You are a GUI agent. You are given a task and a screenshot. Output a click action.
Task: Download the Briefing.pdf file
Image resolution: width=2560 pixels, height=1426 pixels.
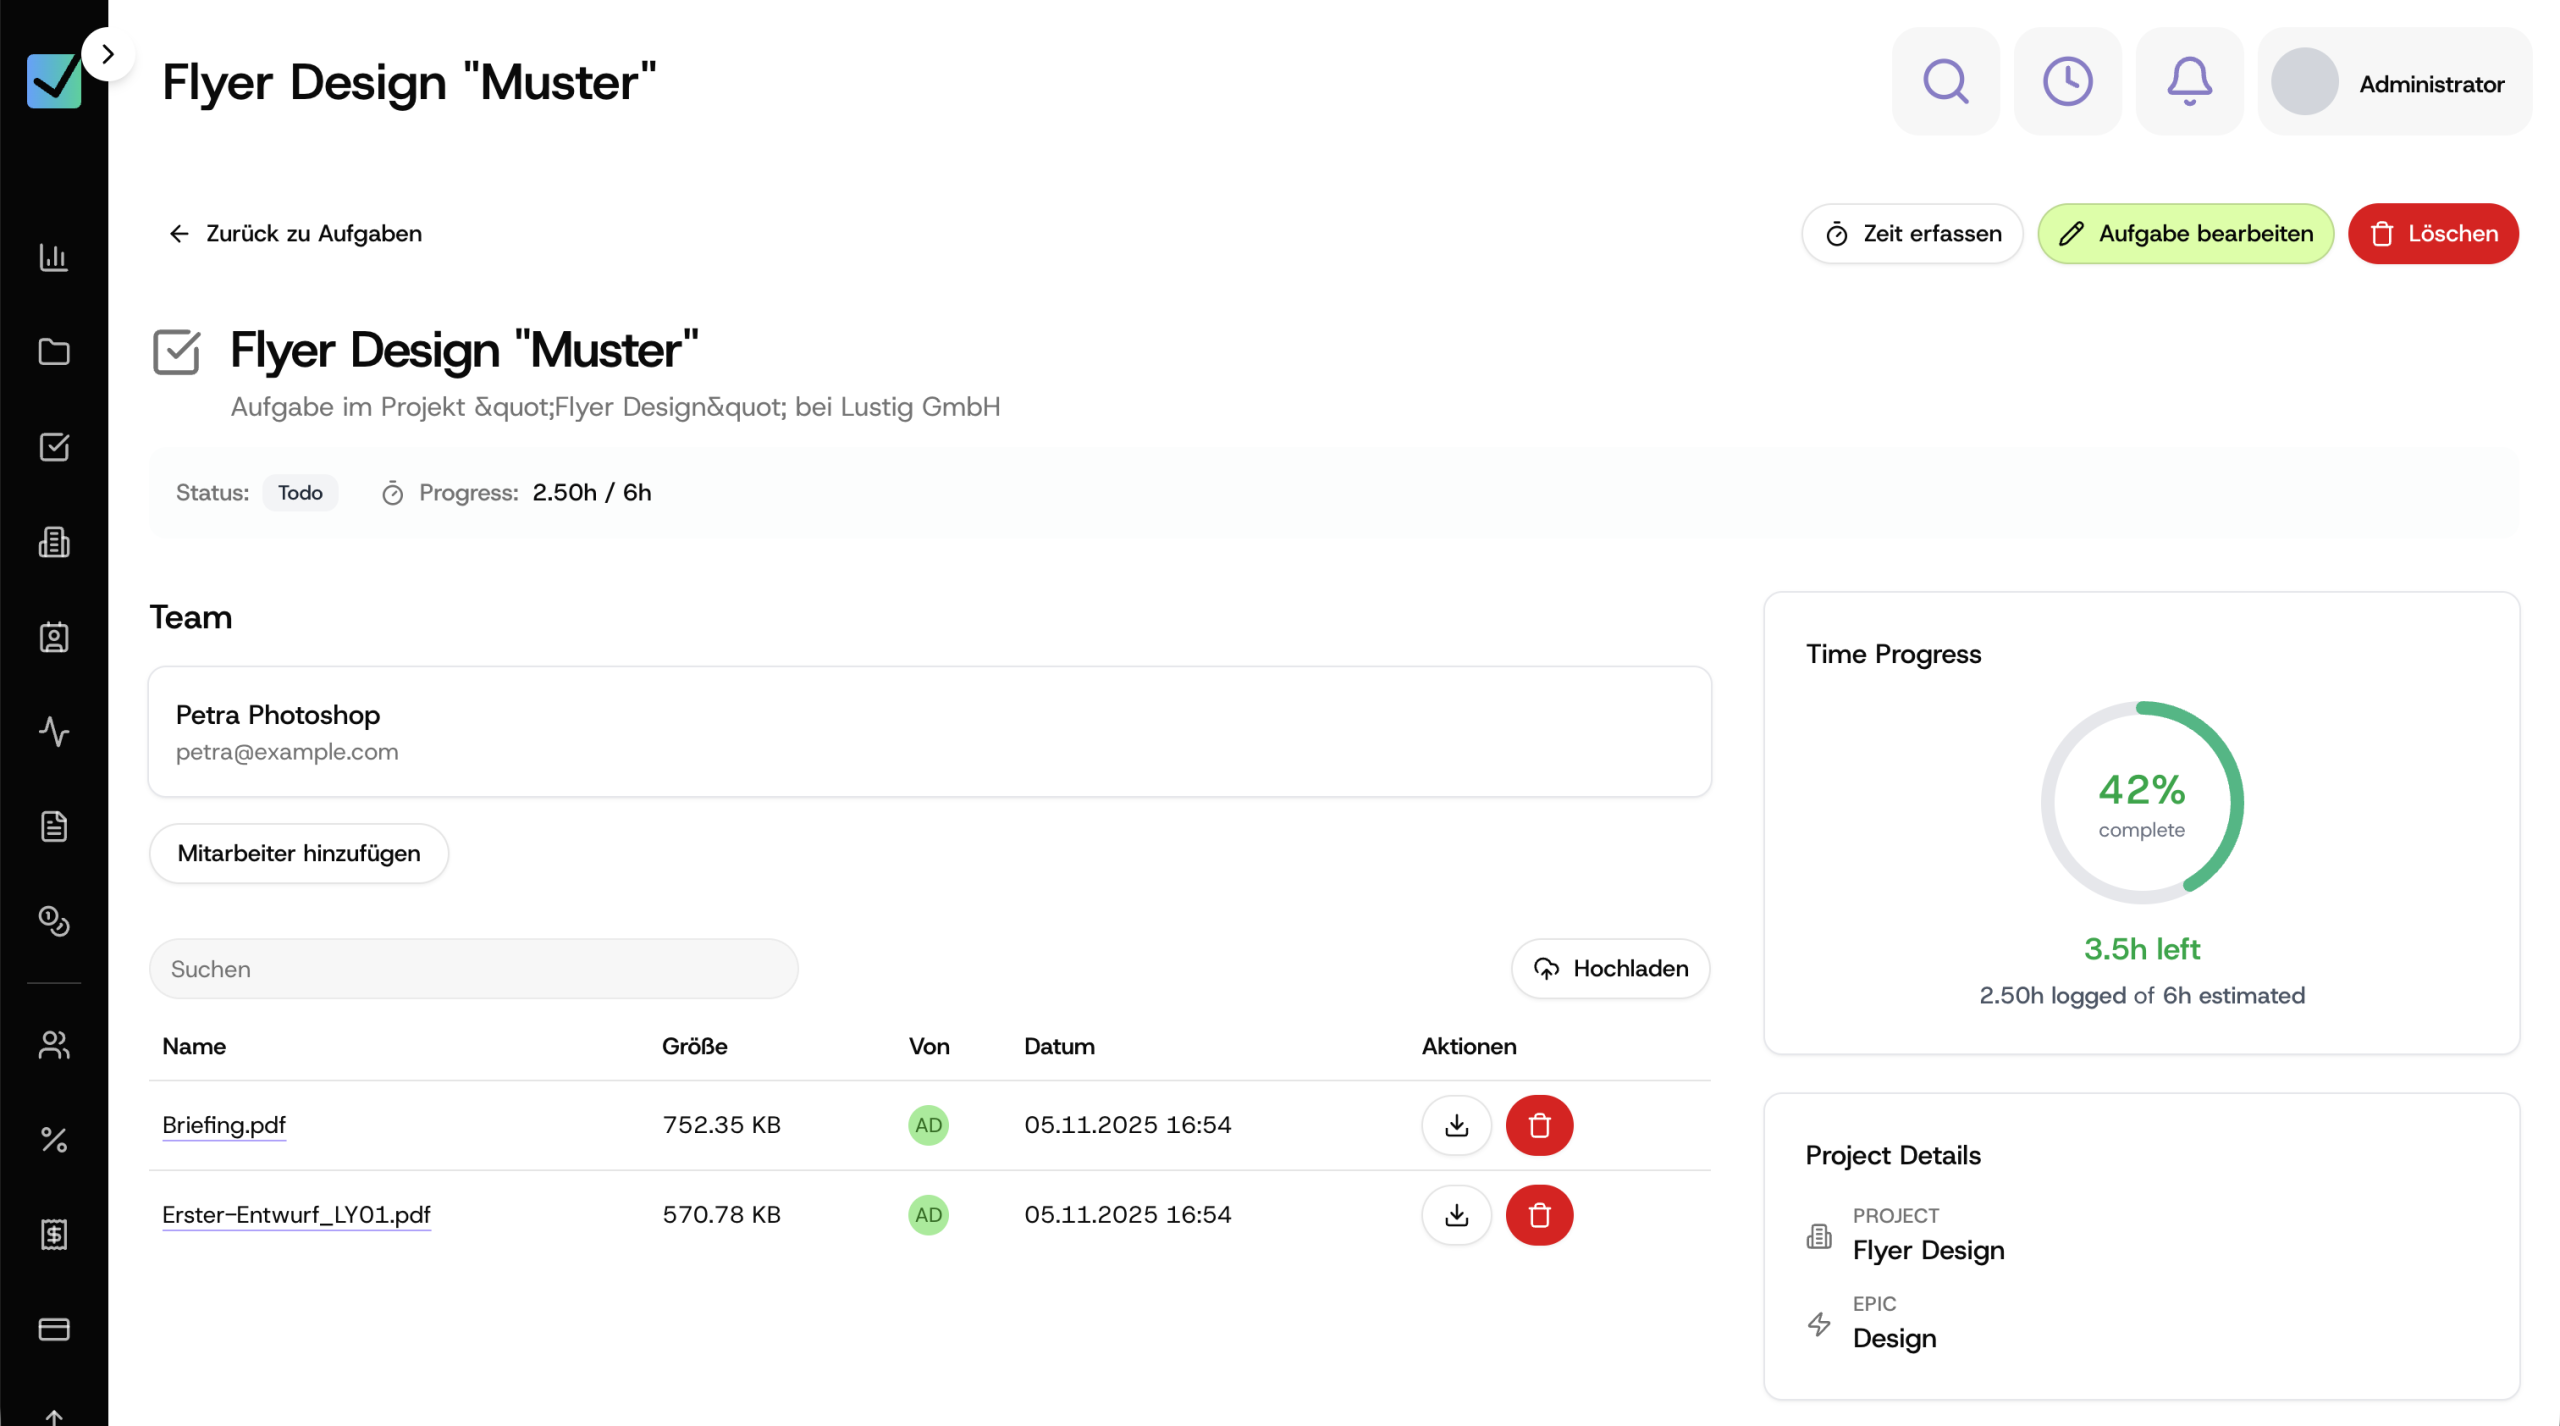(1456, 1125)
